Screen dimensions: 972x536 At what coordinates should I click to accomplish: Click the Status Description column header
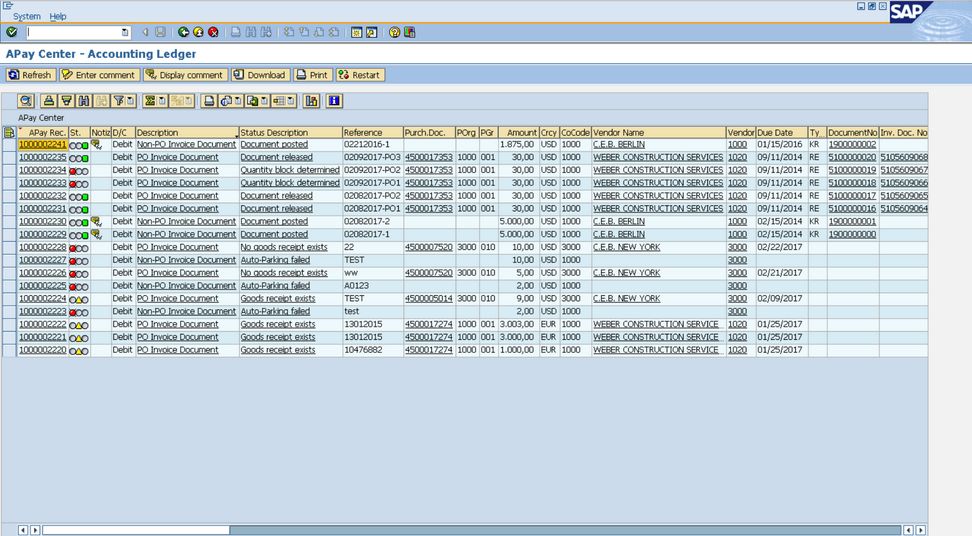[x=291, y=132]
